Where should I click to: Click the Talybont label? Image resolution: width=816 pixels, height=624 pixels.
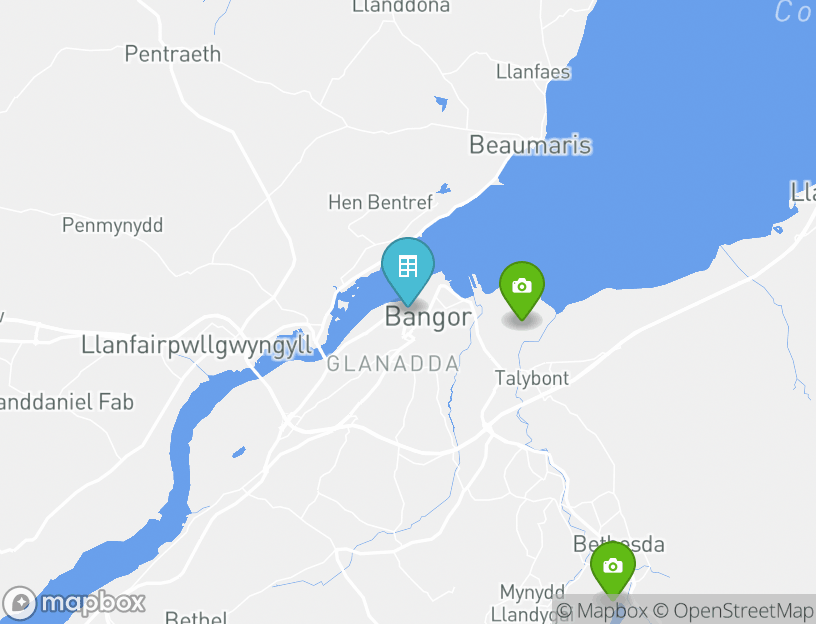(x=531, y=378)
